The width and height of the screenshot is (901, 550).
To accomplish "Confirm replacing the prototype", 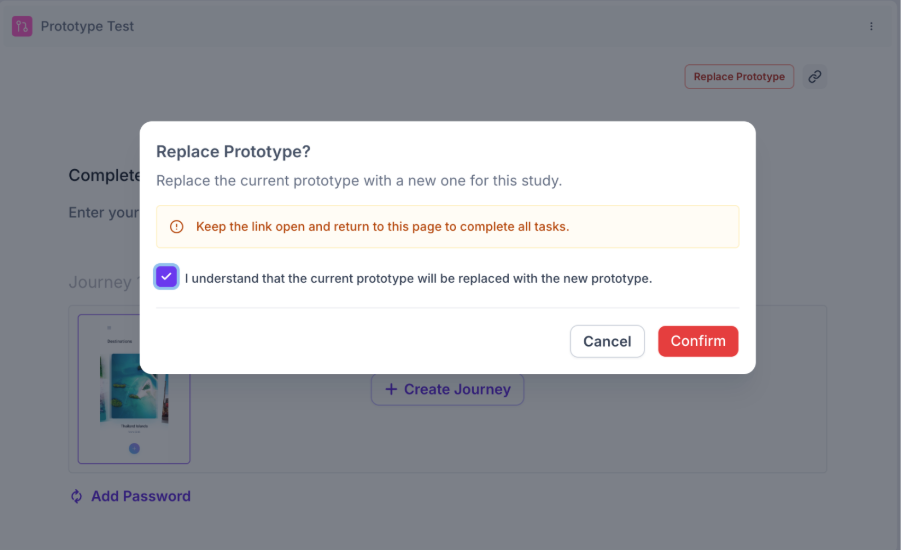I will (698, 341).
